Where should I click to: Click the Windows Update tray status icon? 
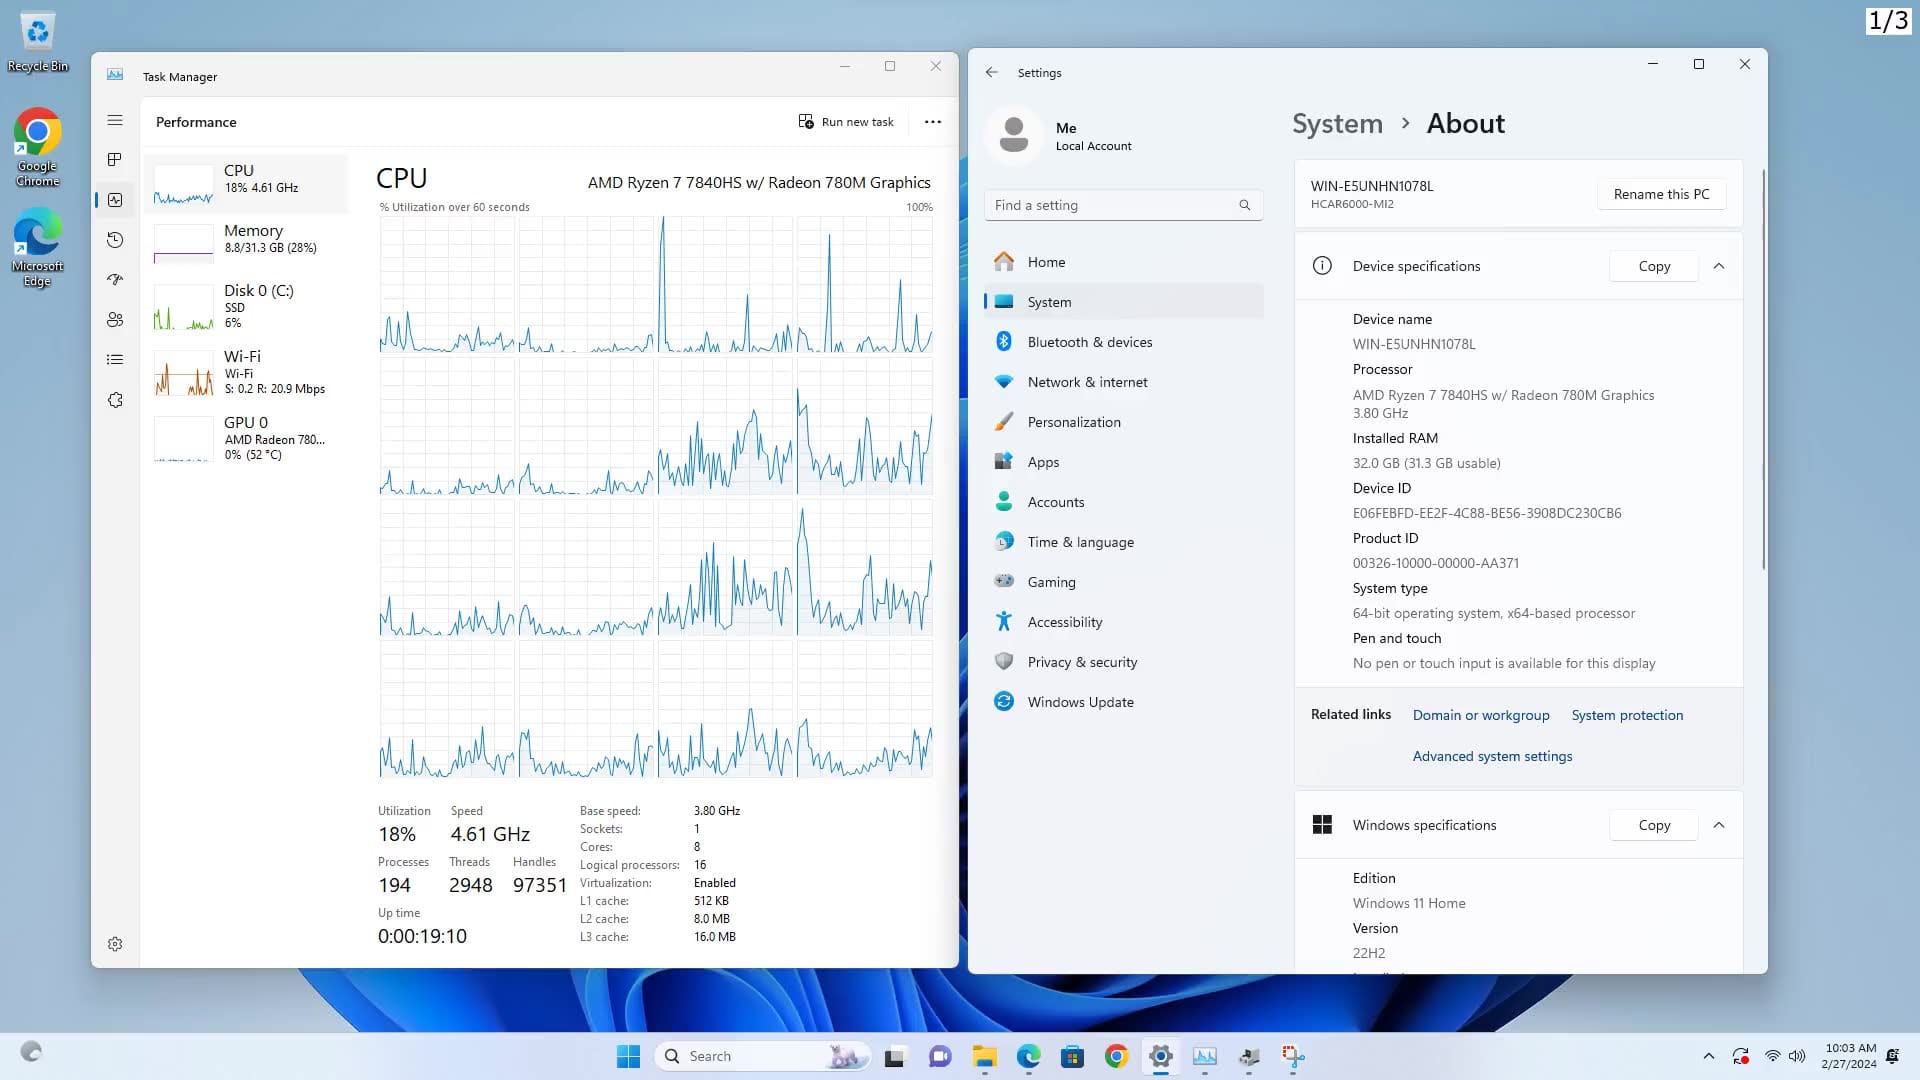[1741, 1056]
